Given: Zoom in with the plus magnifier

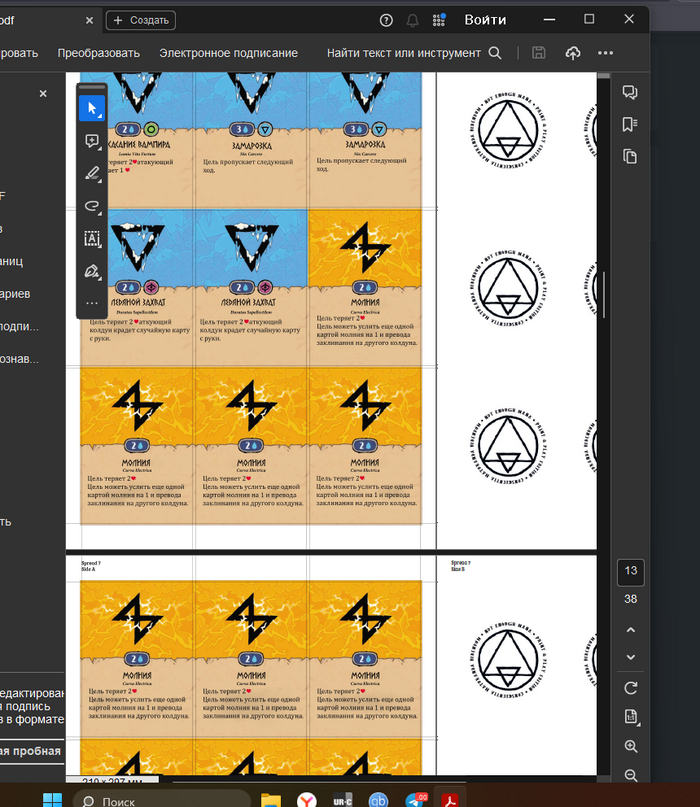Looking at the screenshot, I should click(x=631, y=746).
